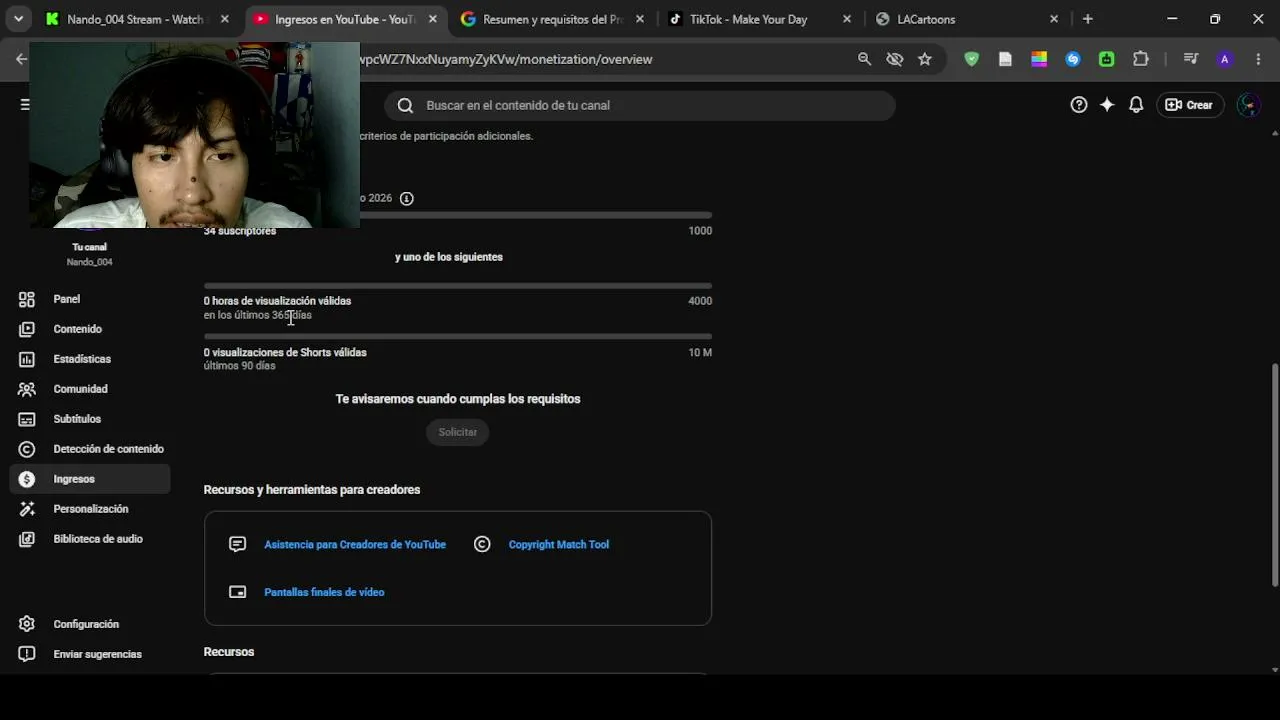Open the Chrome three-dot menu
The height and width of the screenshot is (720, 1280).
tap(1259, 59)
